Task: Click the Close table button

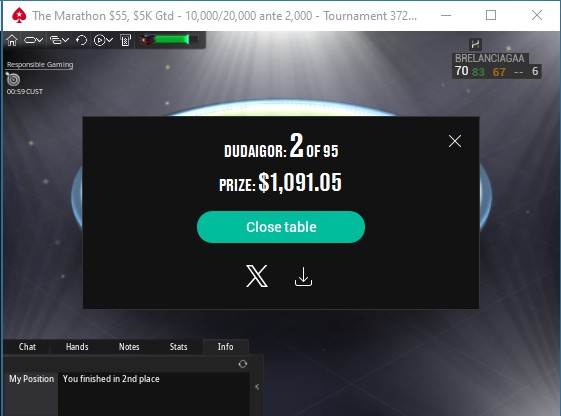Action: (281, 227)
